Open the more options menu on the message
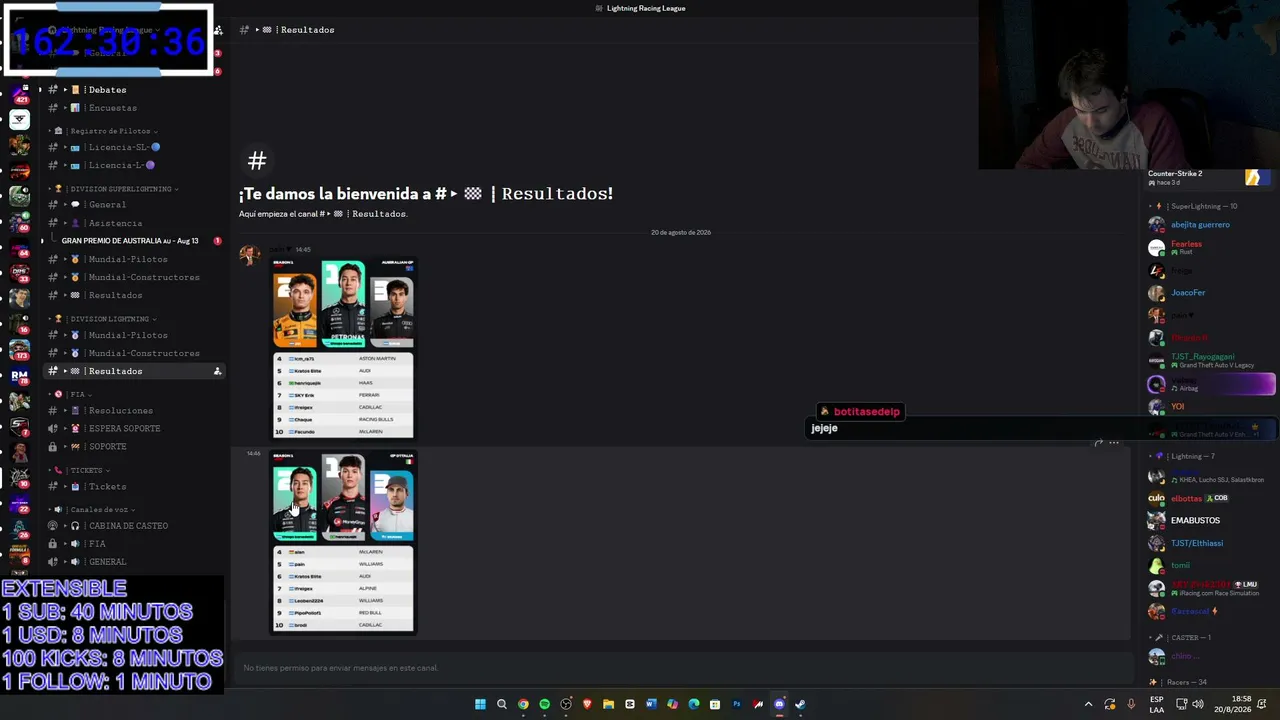The image size is (1280, 720). coord(1114,443)
